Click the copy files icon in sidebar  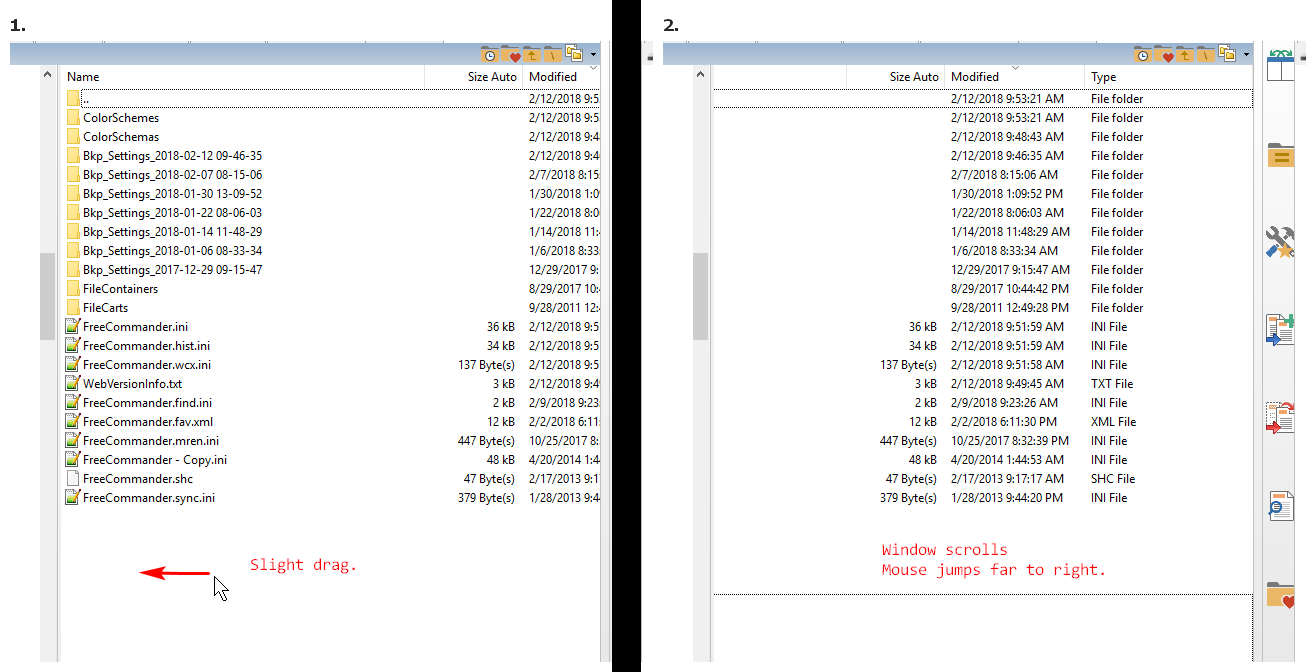1281,329
